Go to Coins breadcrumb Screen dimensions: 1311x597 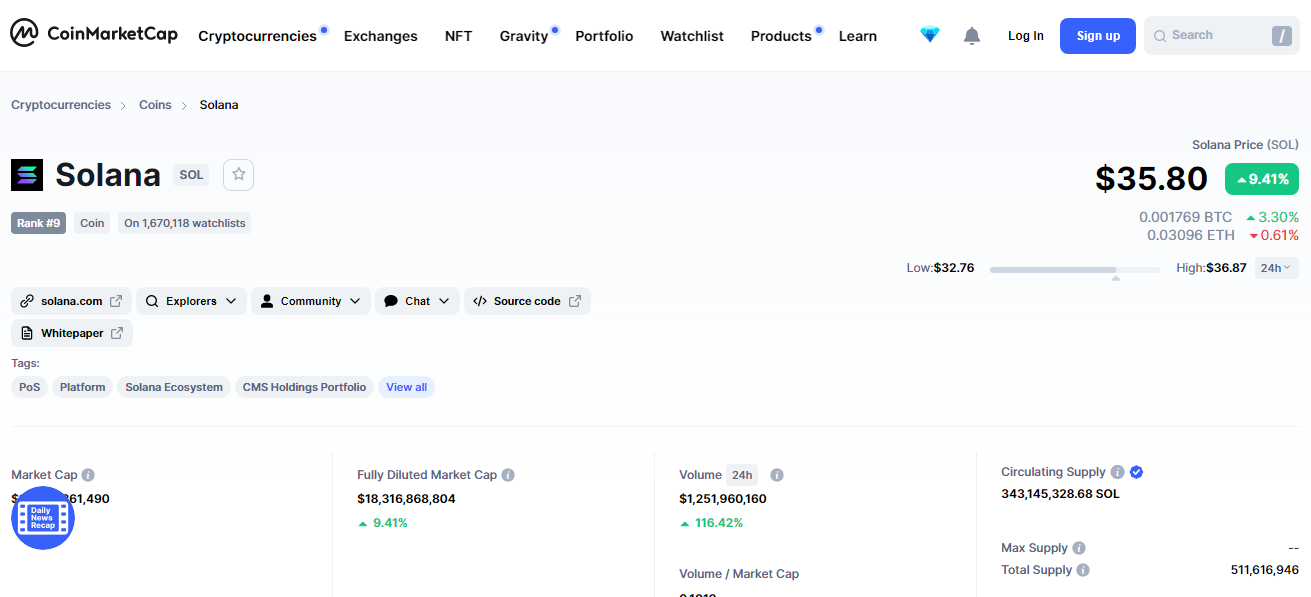[155, 105]
